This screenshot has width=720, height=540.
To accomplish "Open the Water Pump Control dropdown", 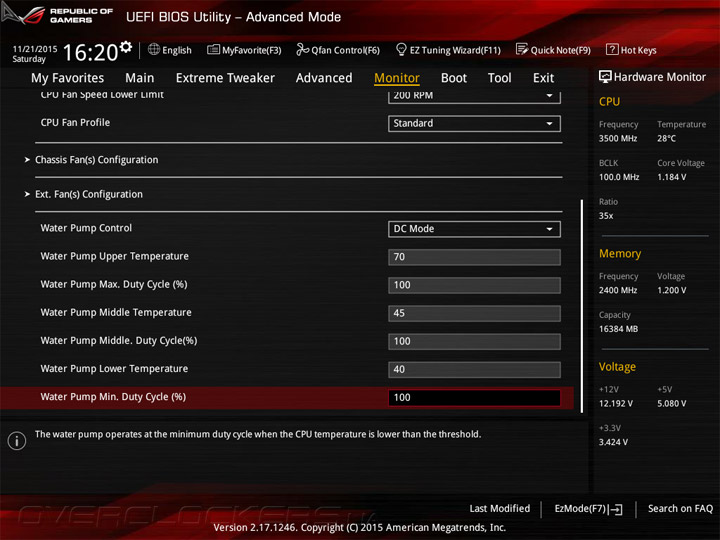I will [474, 229].
